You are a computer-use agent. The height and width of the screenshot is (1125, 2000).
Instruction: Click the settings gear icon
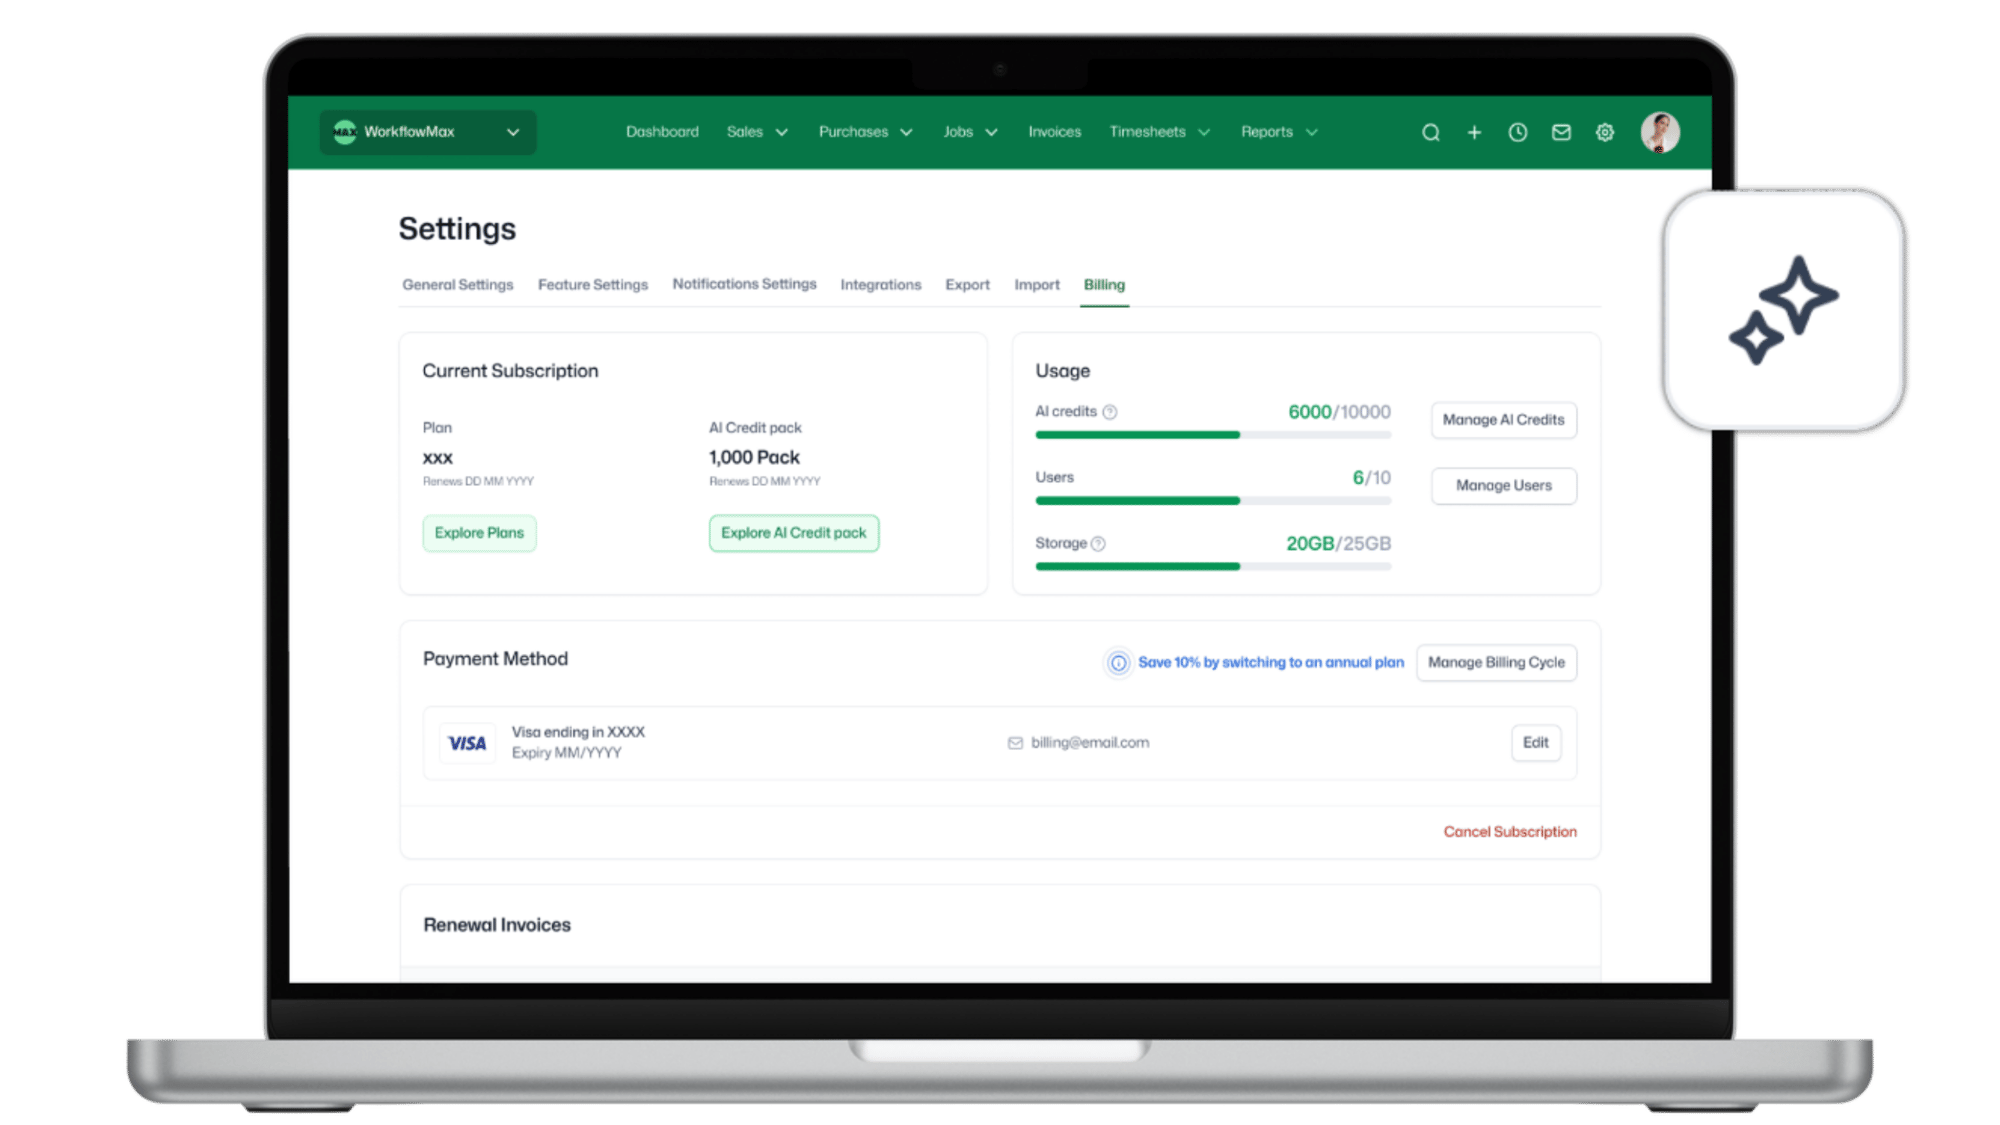coord(1605,132)
